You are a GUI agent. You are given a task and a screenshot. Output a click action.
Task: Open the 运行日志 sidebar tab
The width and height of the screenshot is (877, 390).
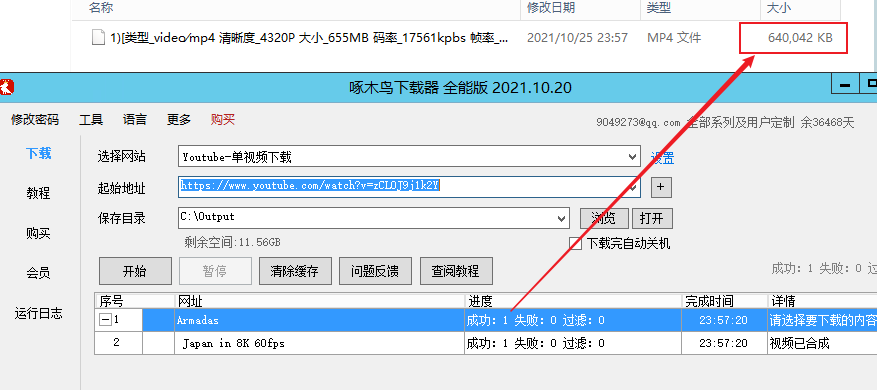click(x=39, y=313)
